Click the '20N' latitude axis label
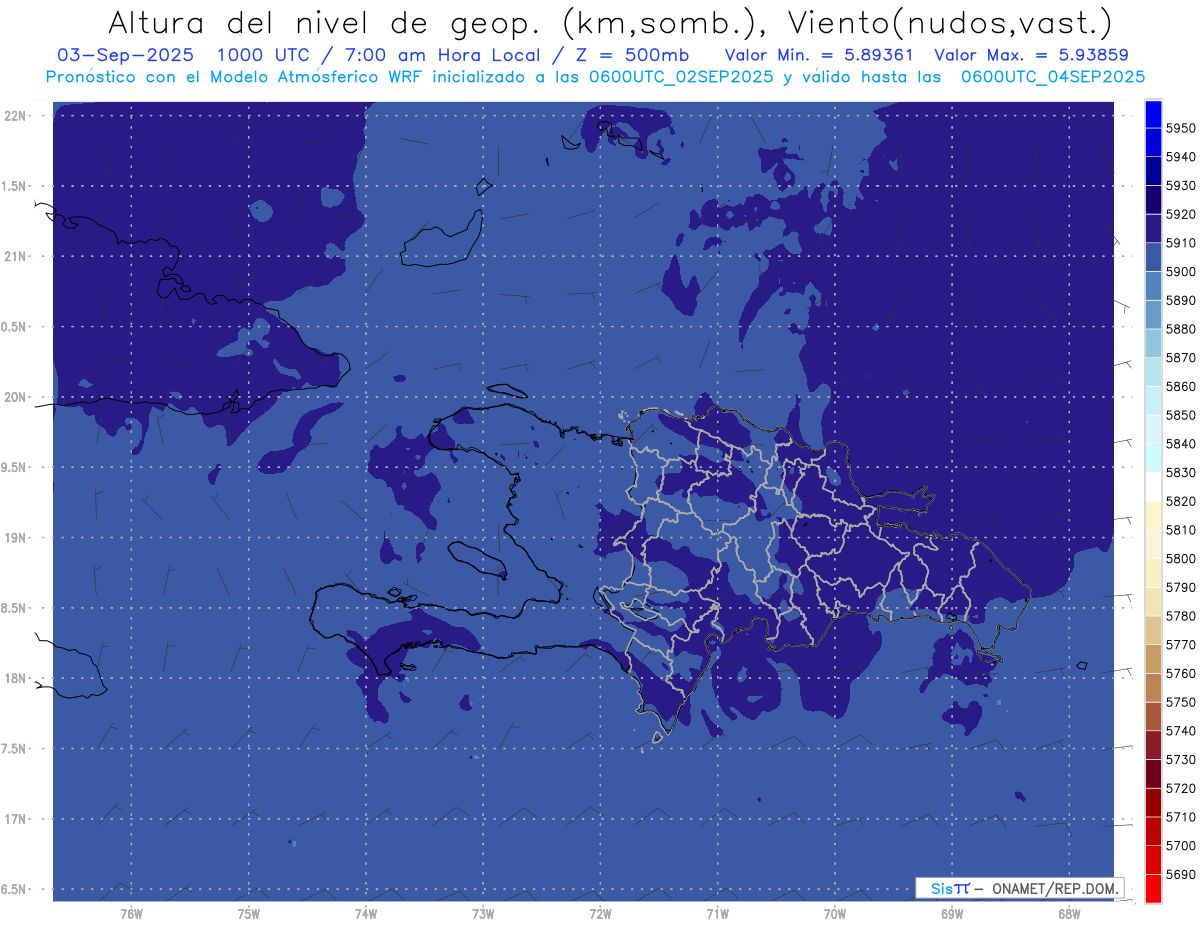This screenshot has width=1200, height=927. tap(14, 397)
